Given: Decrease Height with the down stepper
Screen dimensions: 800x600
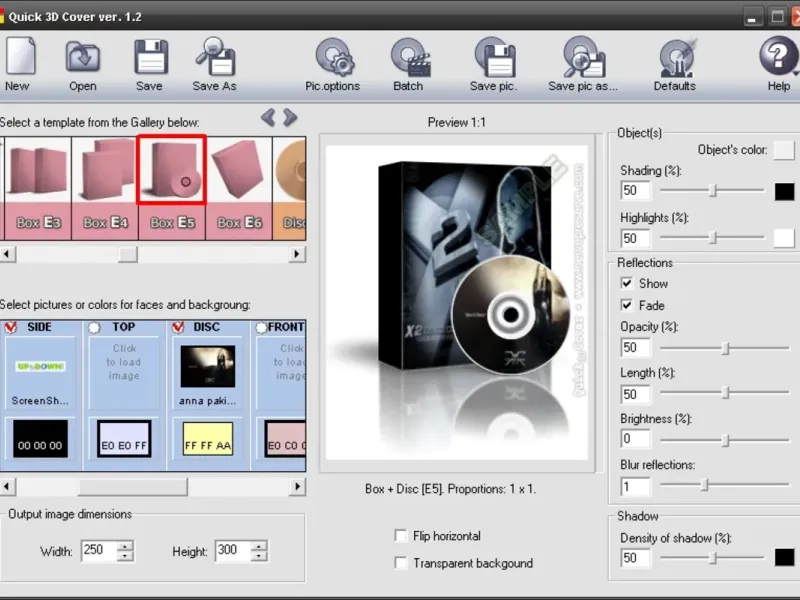Looking at the screenshot, I should pyautogui.click(x=259, y=556).
